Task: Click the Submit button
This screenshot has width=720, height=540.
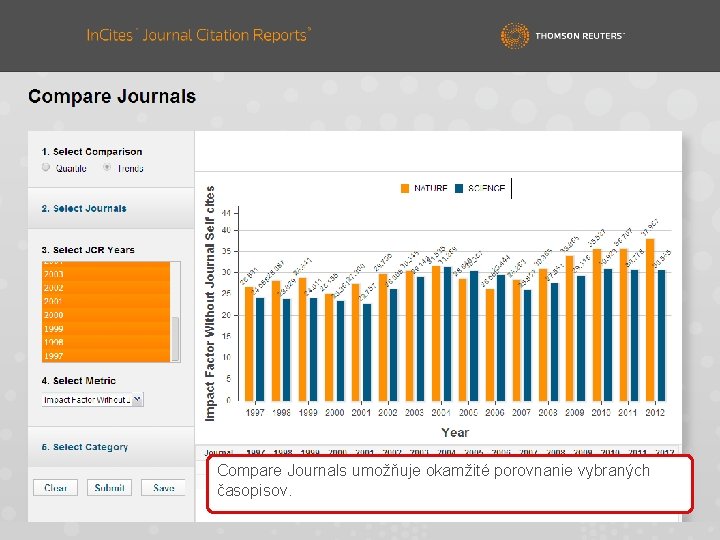Action: [x=109, y=488]
